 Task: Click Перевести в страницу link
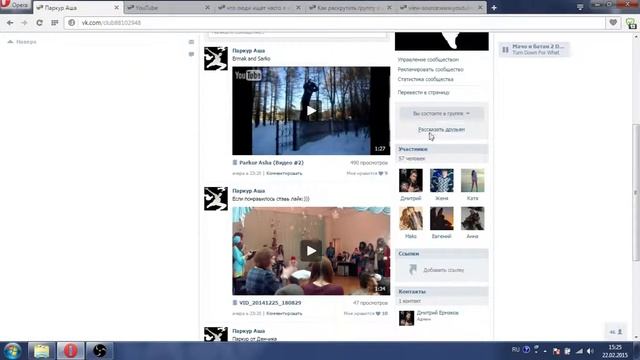[x=423, y=93]
